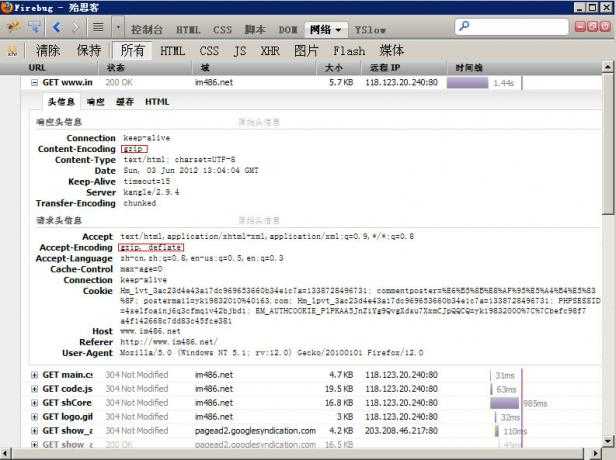Sort by the 域 column header
This screenshot has height=460, width=616.
click(255, 68)
